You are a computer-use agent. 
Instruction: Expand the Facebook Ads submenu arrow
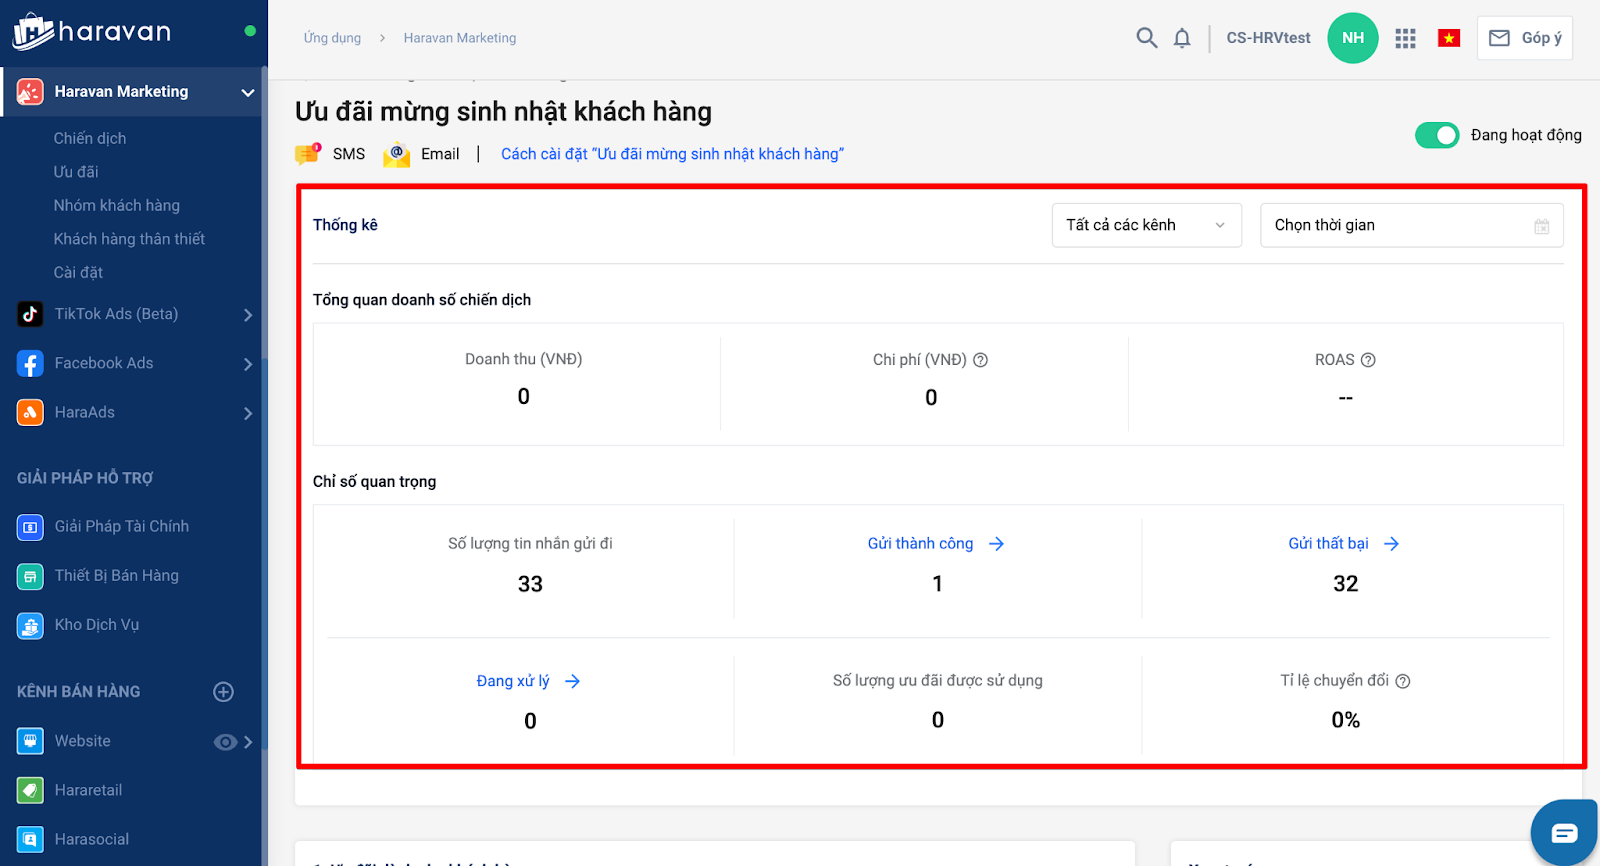[x=248, y=364]
